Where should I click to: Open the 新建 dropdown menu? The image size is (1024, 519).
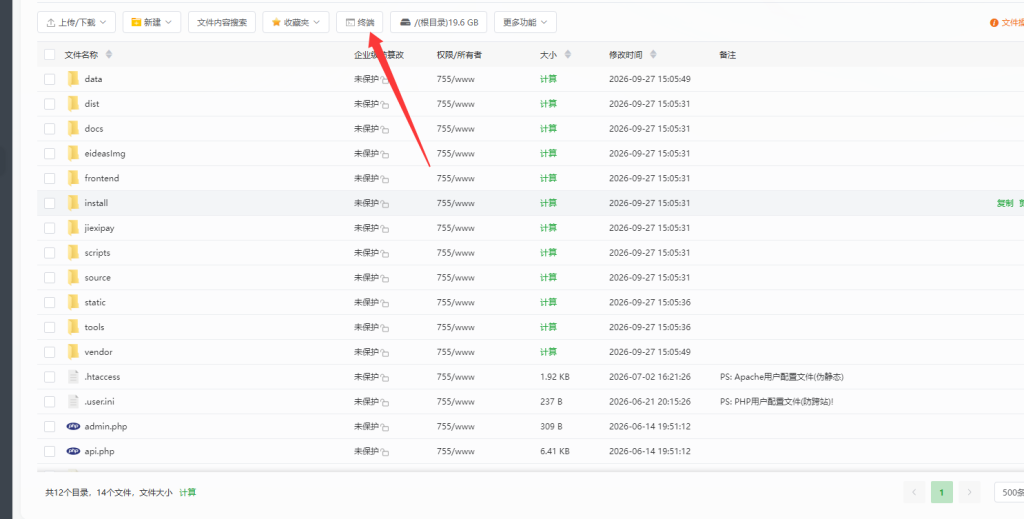pyautogui.click(x=152, y=22)
